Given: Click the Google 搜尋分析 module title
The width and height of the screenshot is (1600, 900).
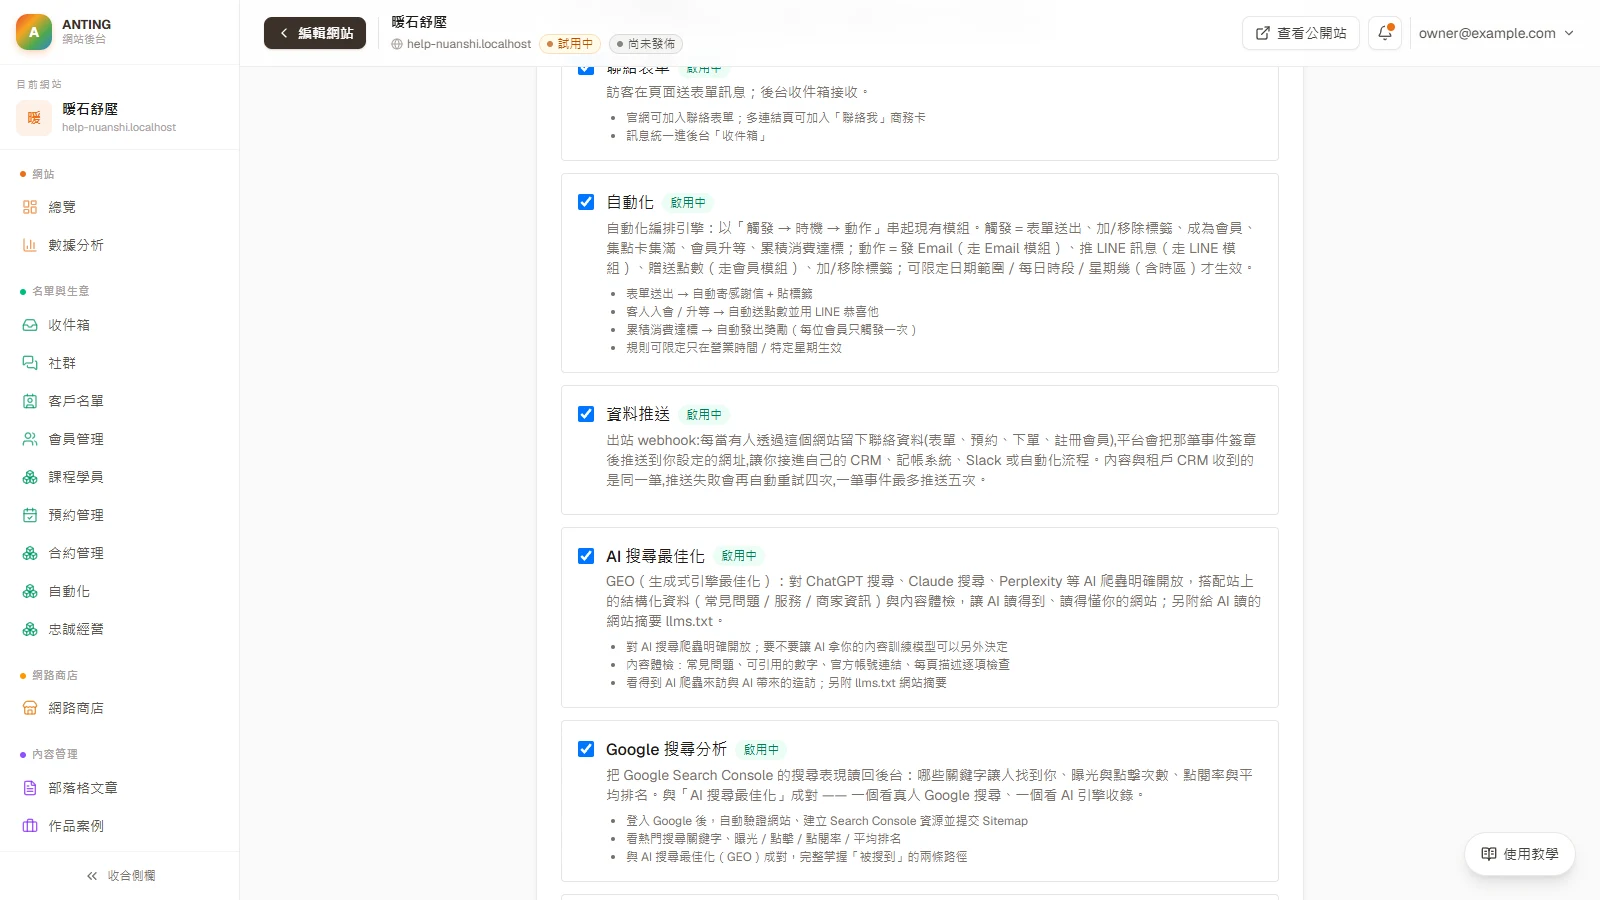Looking at the screenshot, I should (x=666, y=749).
